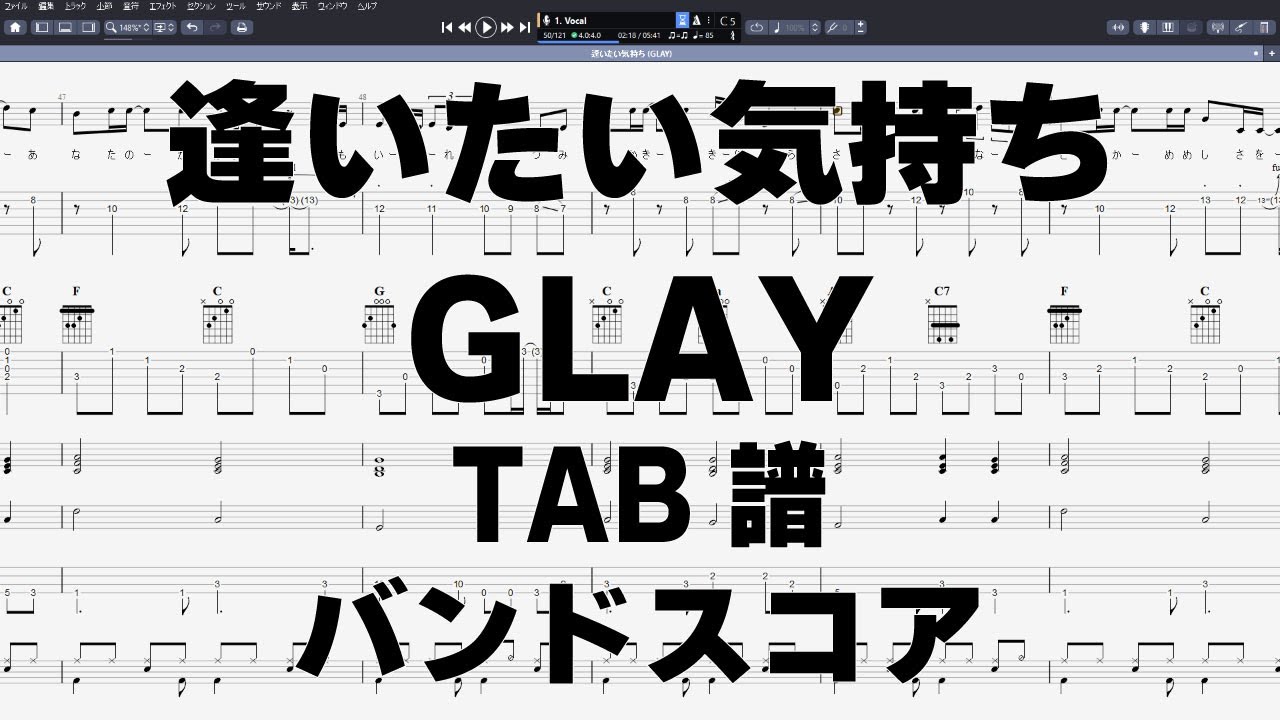Click the Undo arrow icon
The width and height of the screenshot is (1280, 720).
(x=193, y=27)
